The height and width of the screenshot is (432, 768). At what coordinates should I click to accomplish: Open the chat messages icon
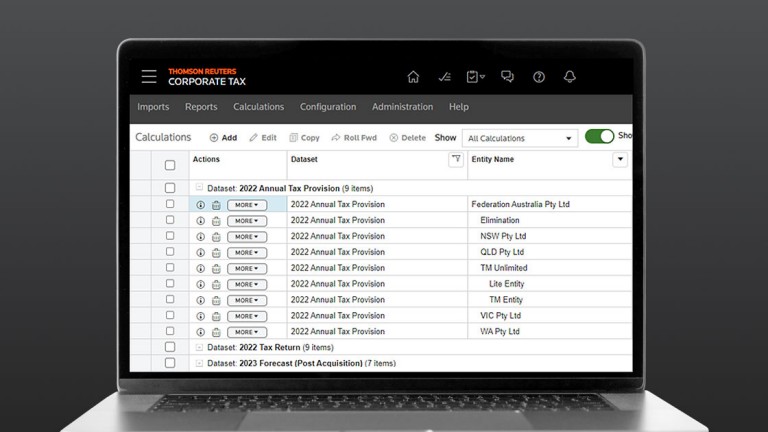(507, 77)
